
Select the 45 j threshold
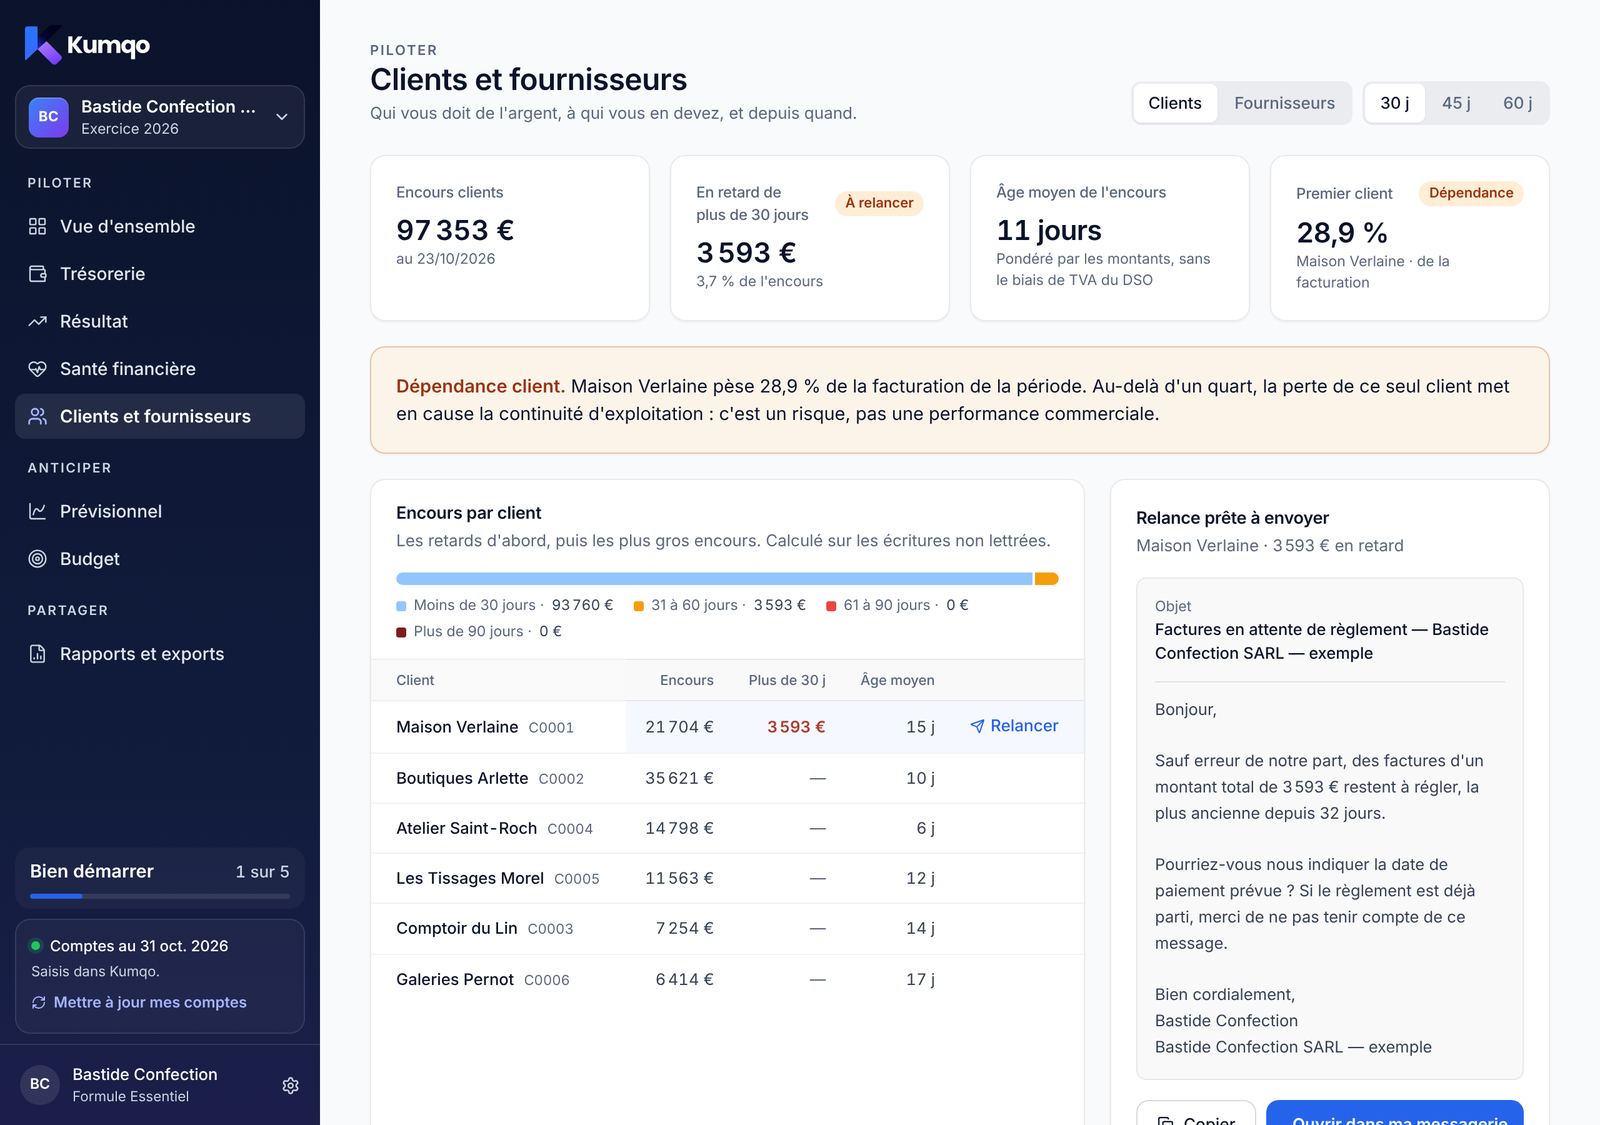click(1456, 103)
